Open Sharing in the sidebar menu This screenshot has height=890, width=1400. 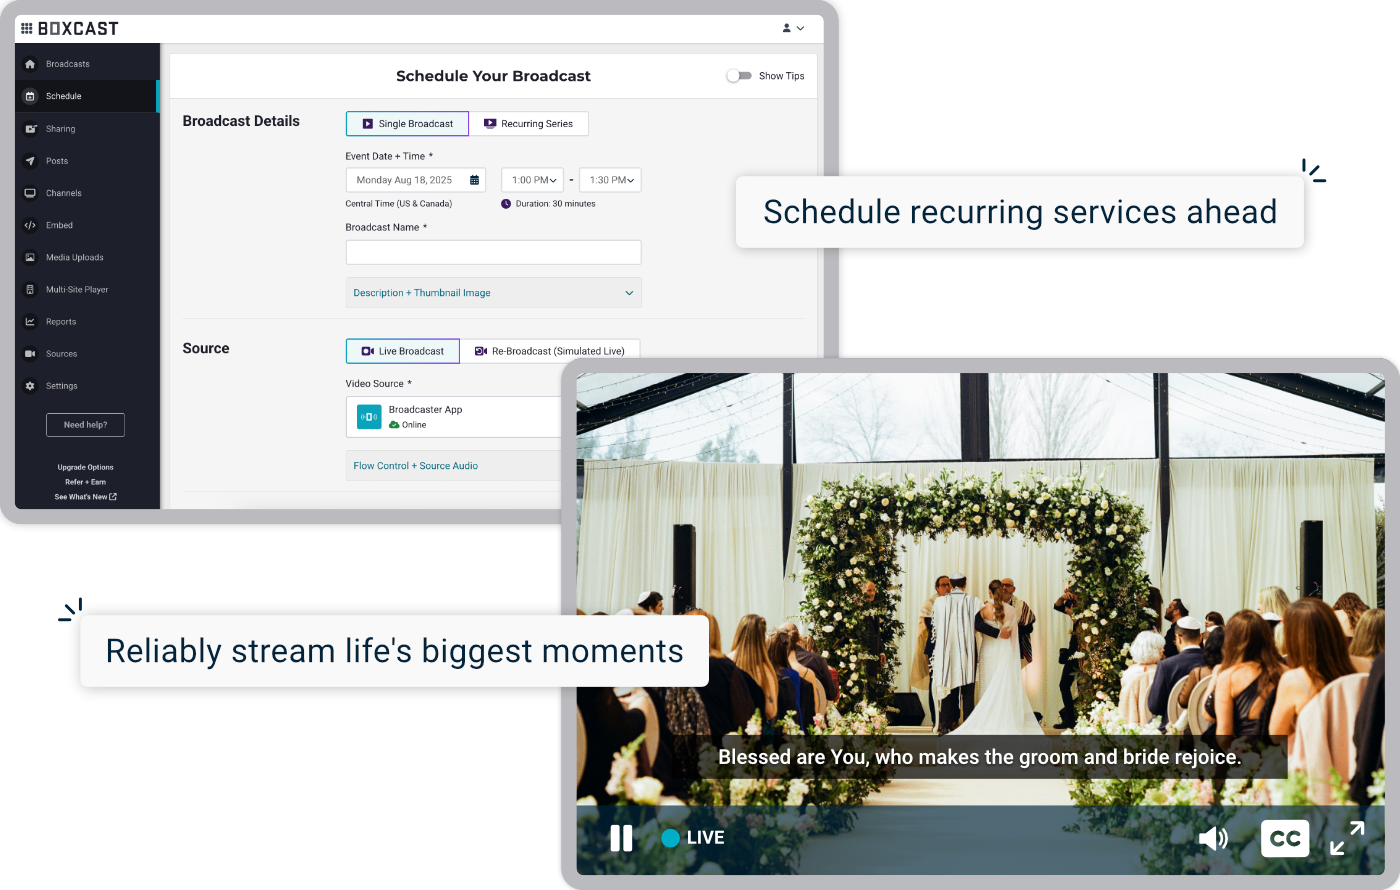point(87,129)
